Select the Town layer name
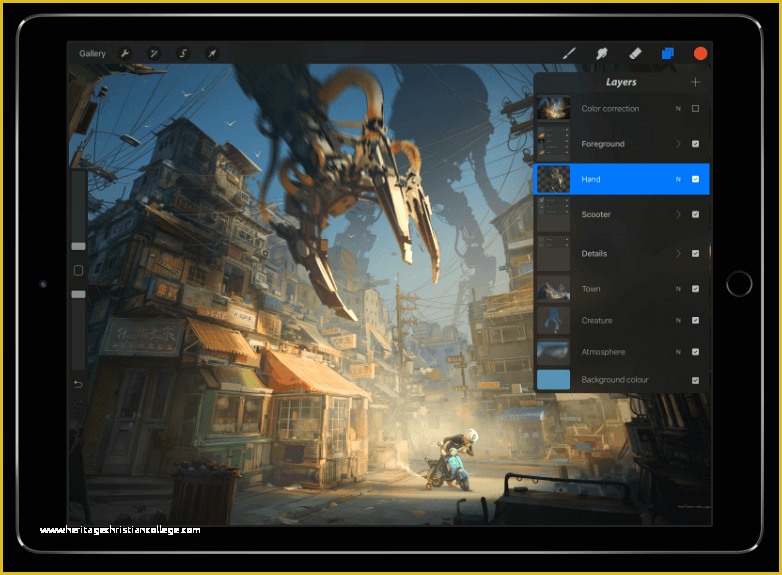The width and height of the screenshot is (782, 575). (x=591, y=289)
